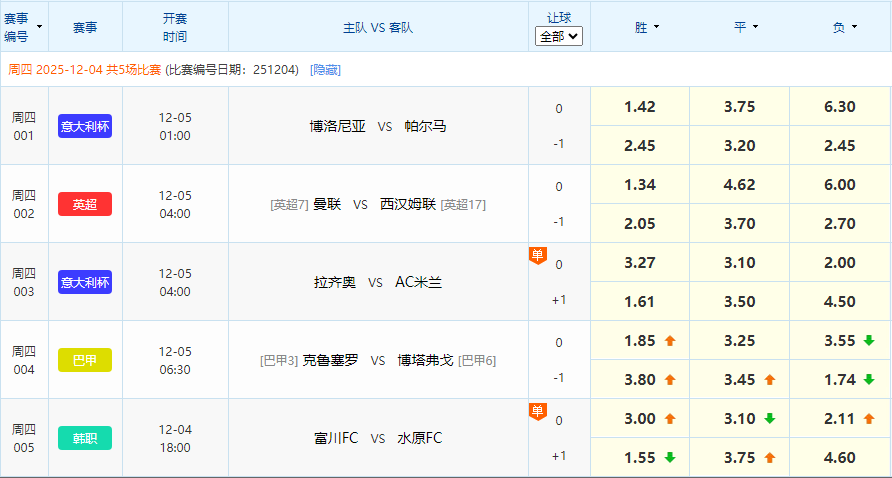Click the 韩职 league badge

(85, 438)
